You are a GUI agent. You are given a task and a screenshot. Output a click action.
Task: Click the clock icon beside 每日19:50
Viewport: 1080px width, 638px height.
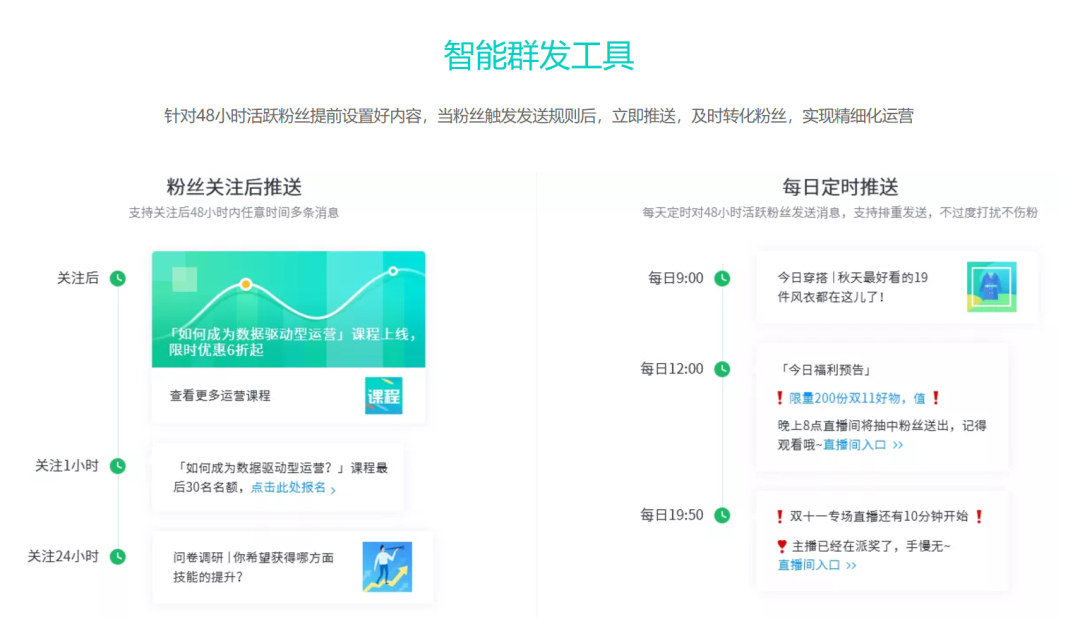[722, 515]
